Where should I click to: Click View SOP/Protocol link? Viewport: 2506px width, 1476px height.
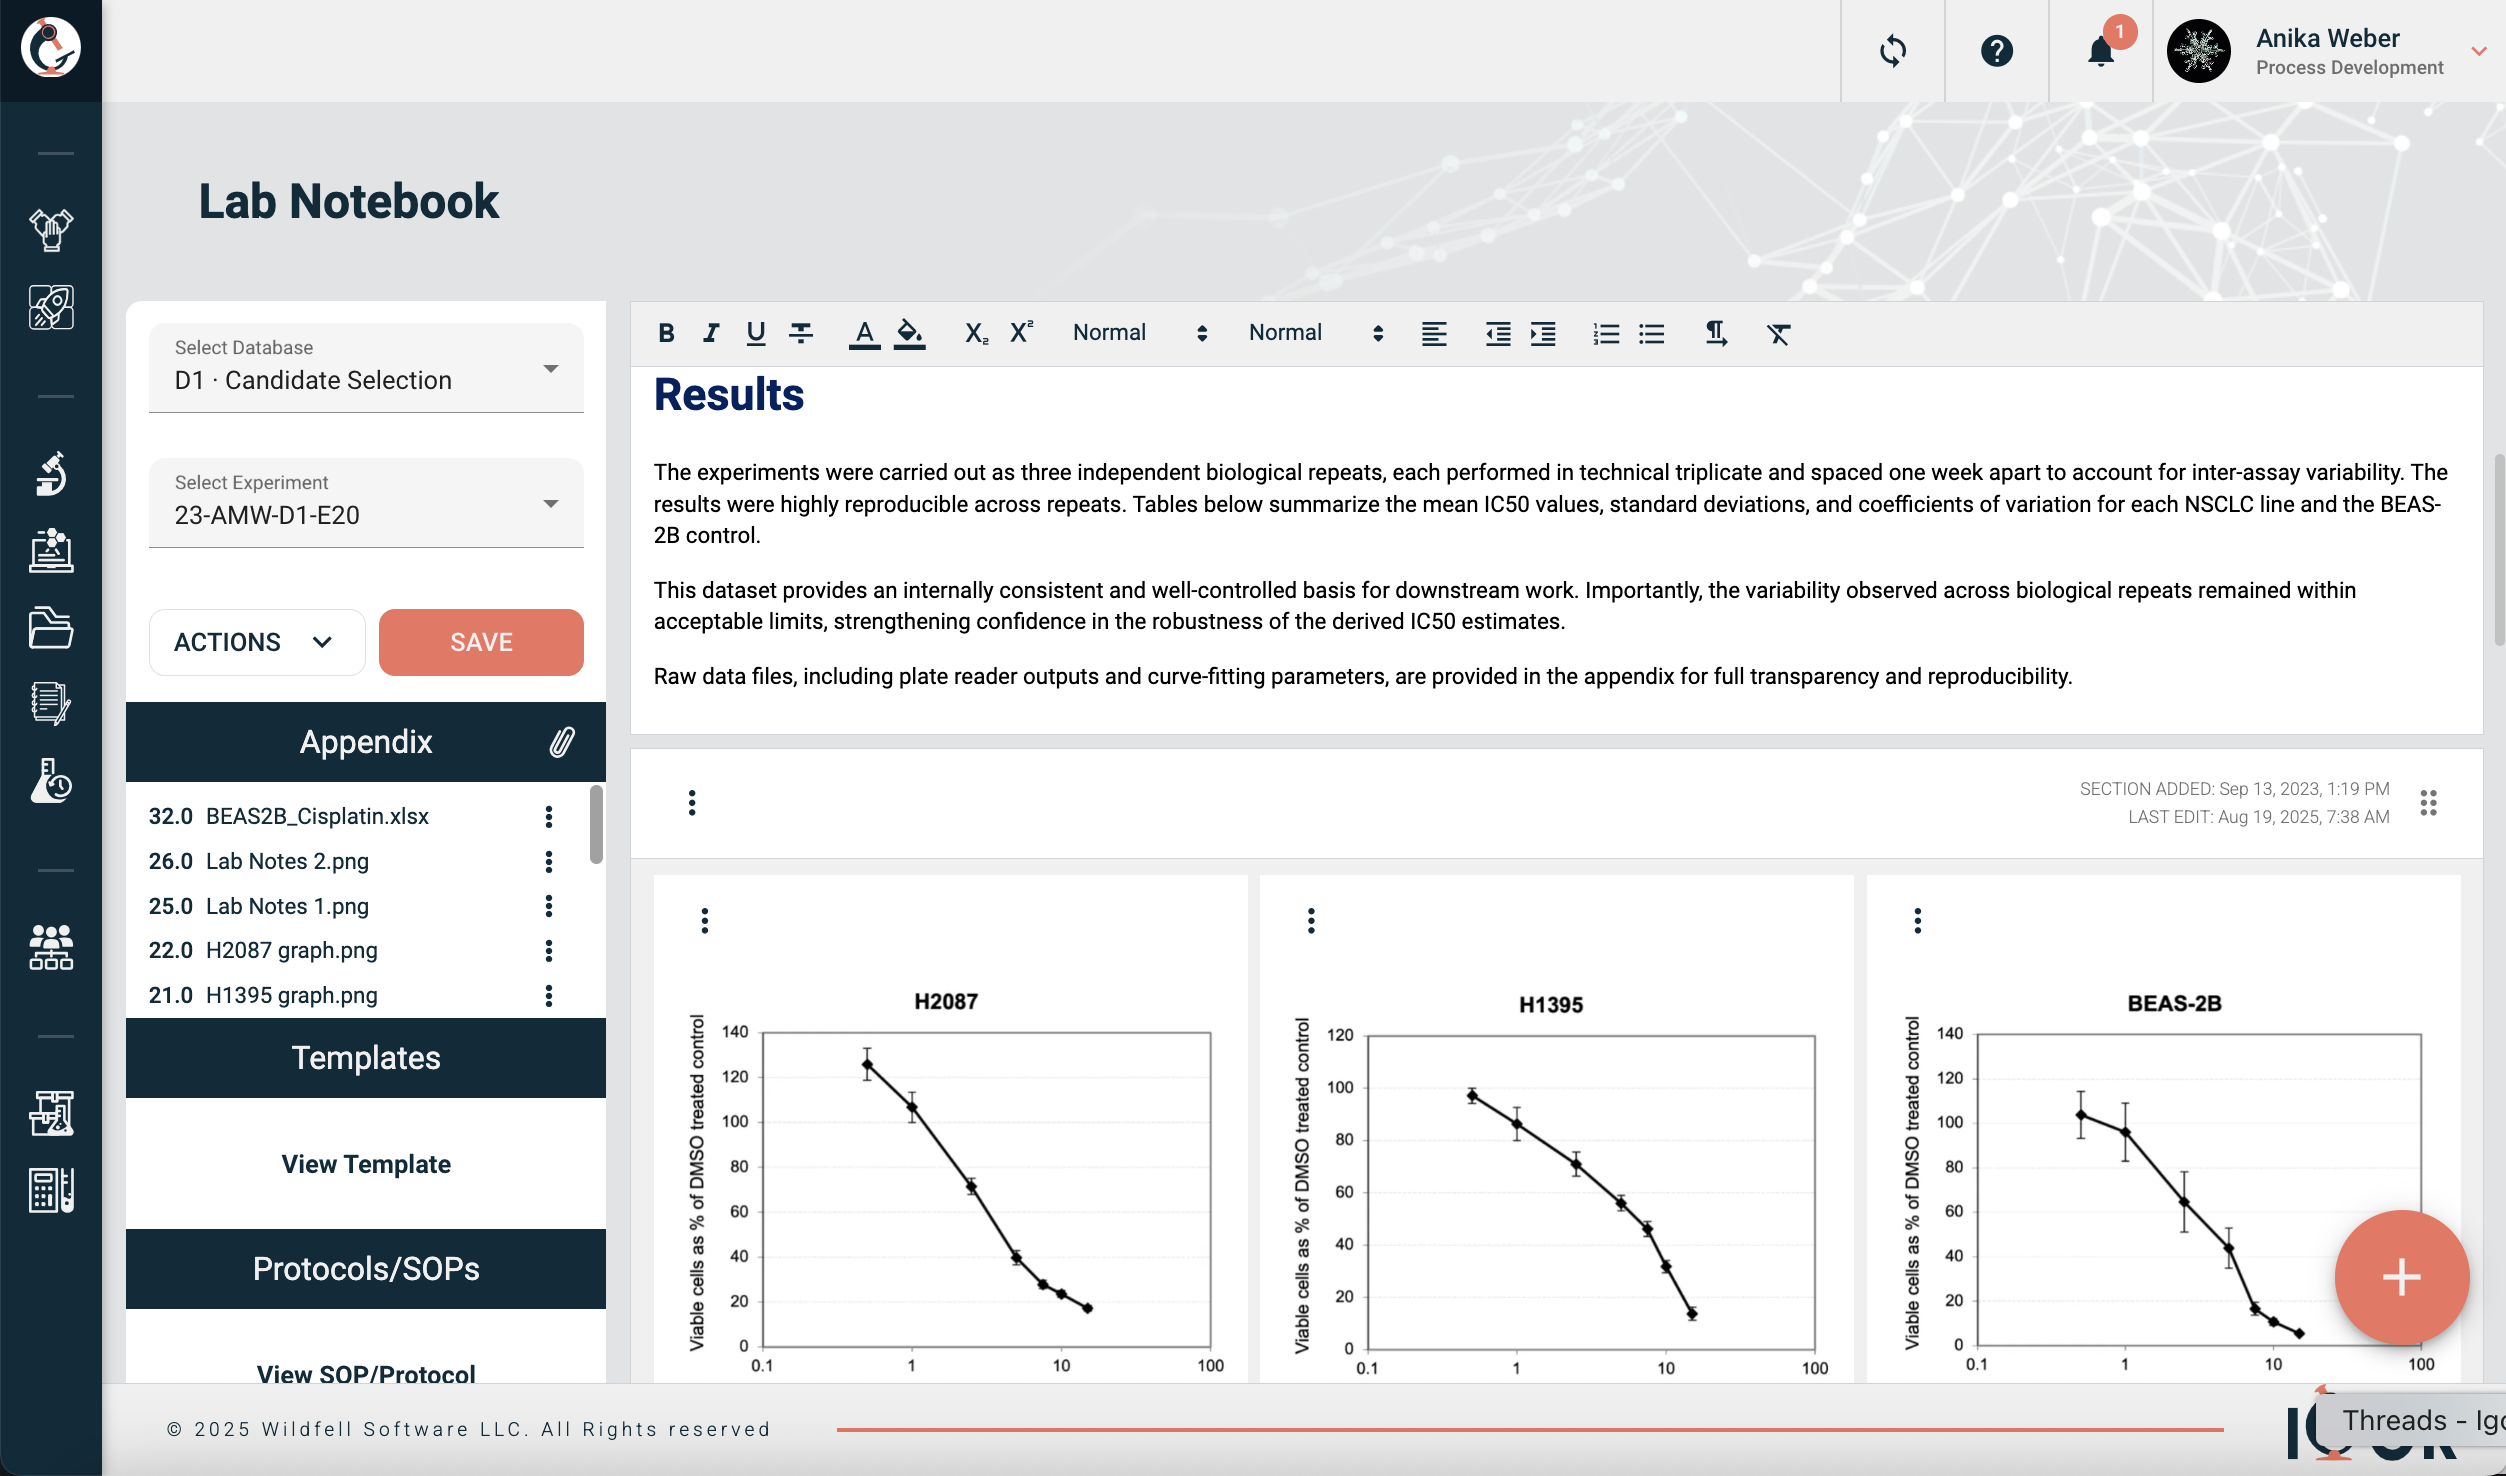[366, 1374]
